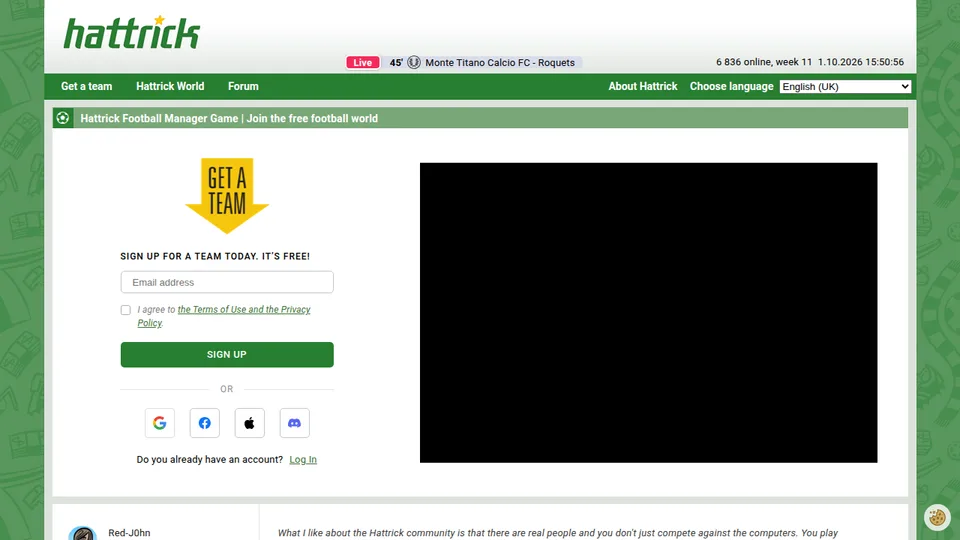The width and height of the screenshot is (960, 540).
Task: Go to the Forum menu item
Action: pos(243,86)
